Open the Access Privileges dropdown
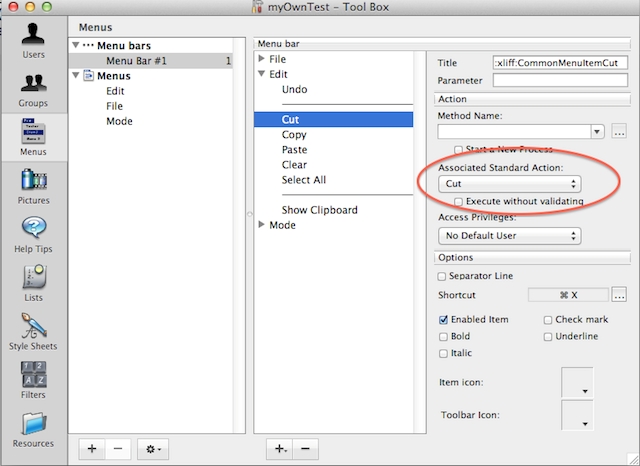The height and width of the screenshot is (466, 640). (x=509, y=236)
